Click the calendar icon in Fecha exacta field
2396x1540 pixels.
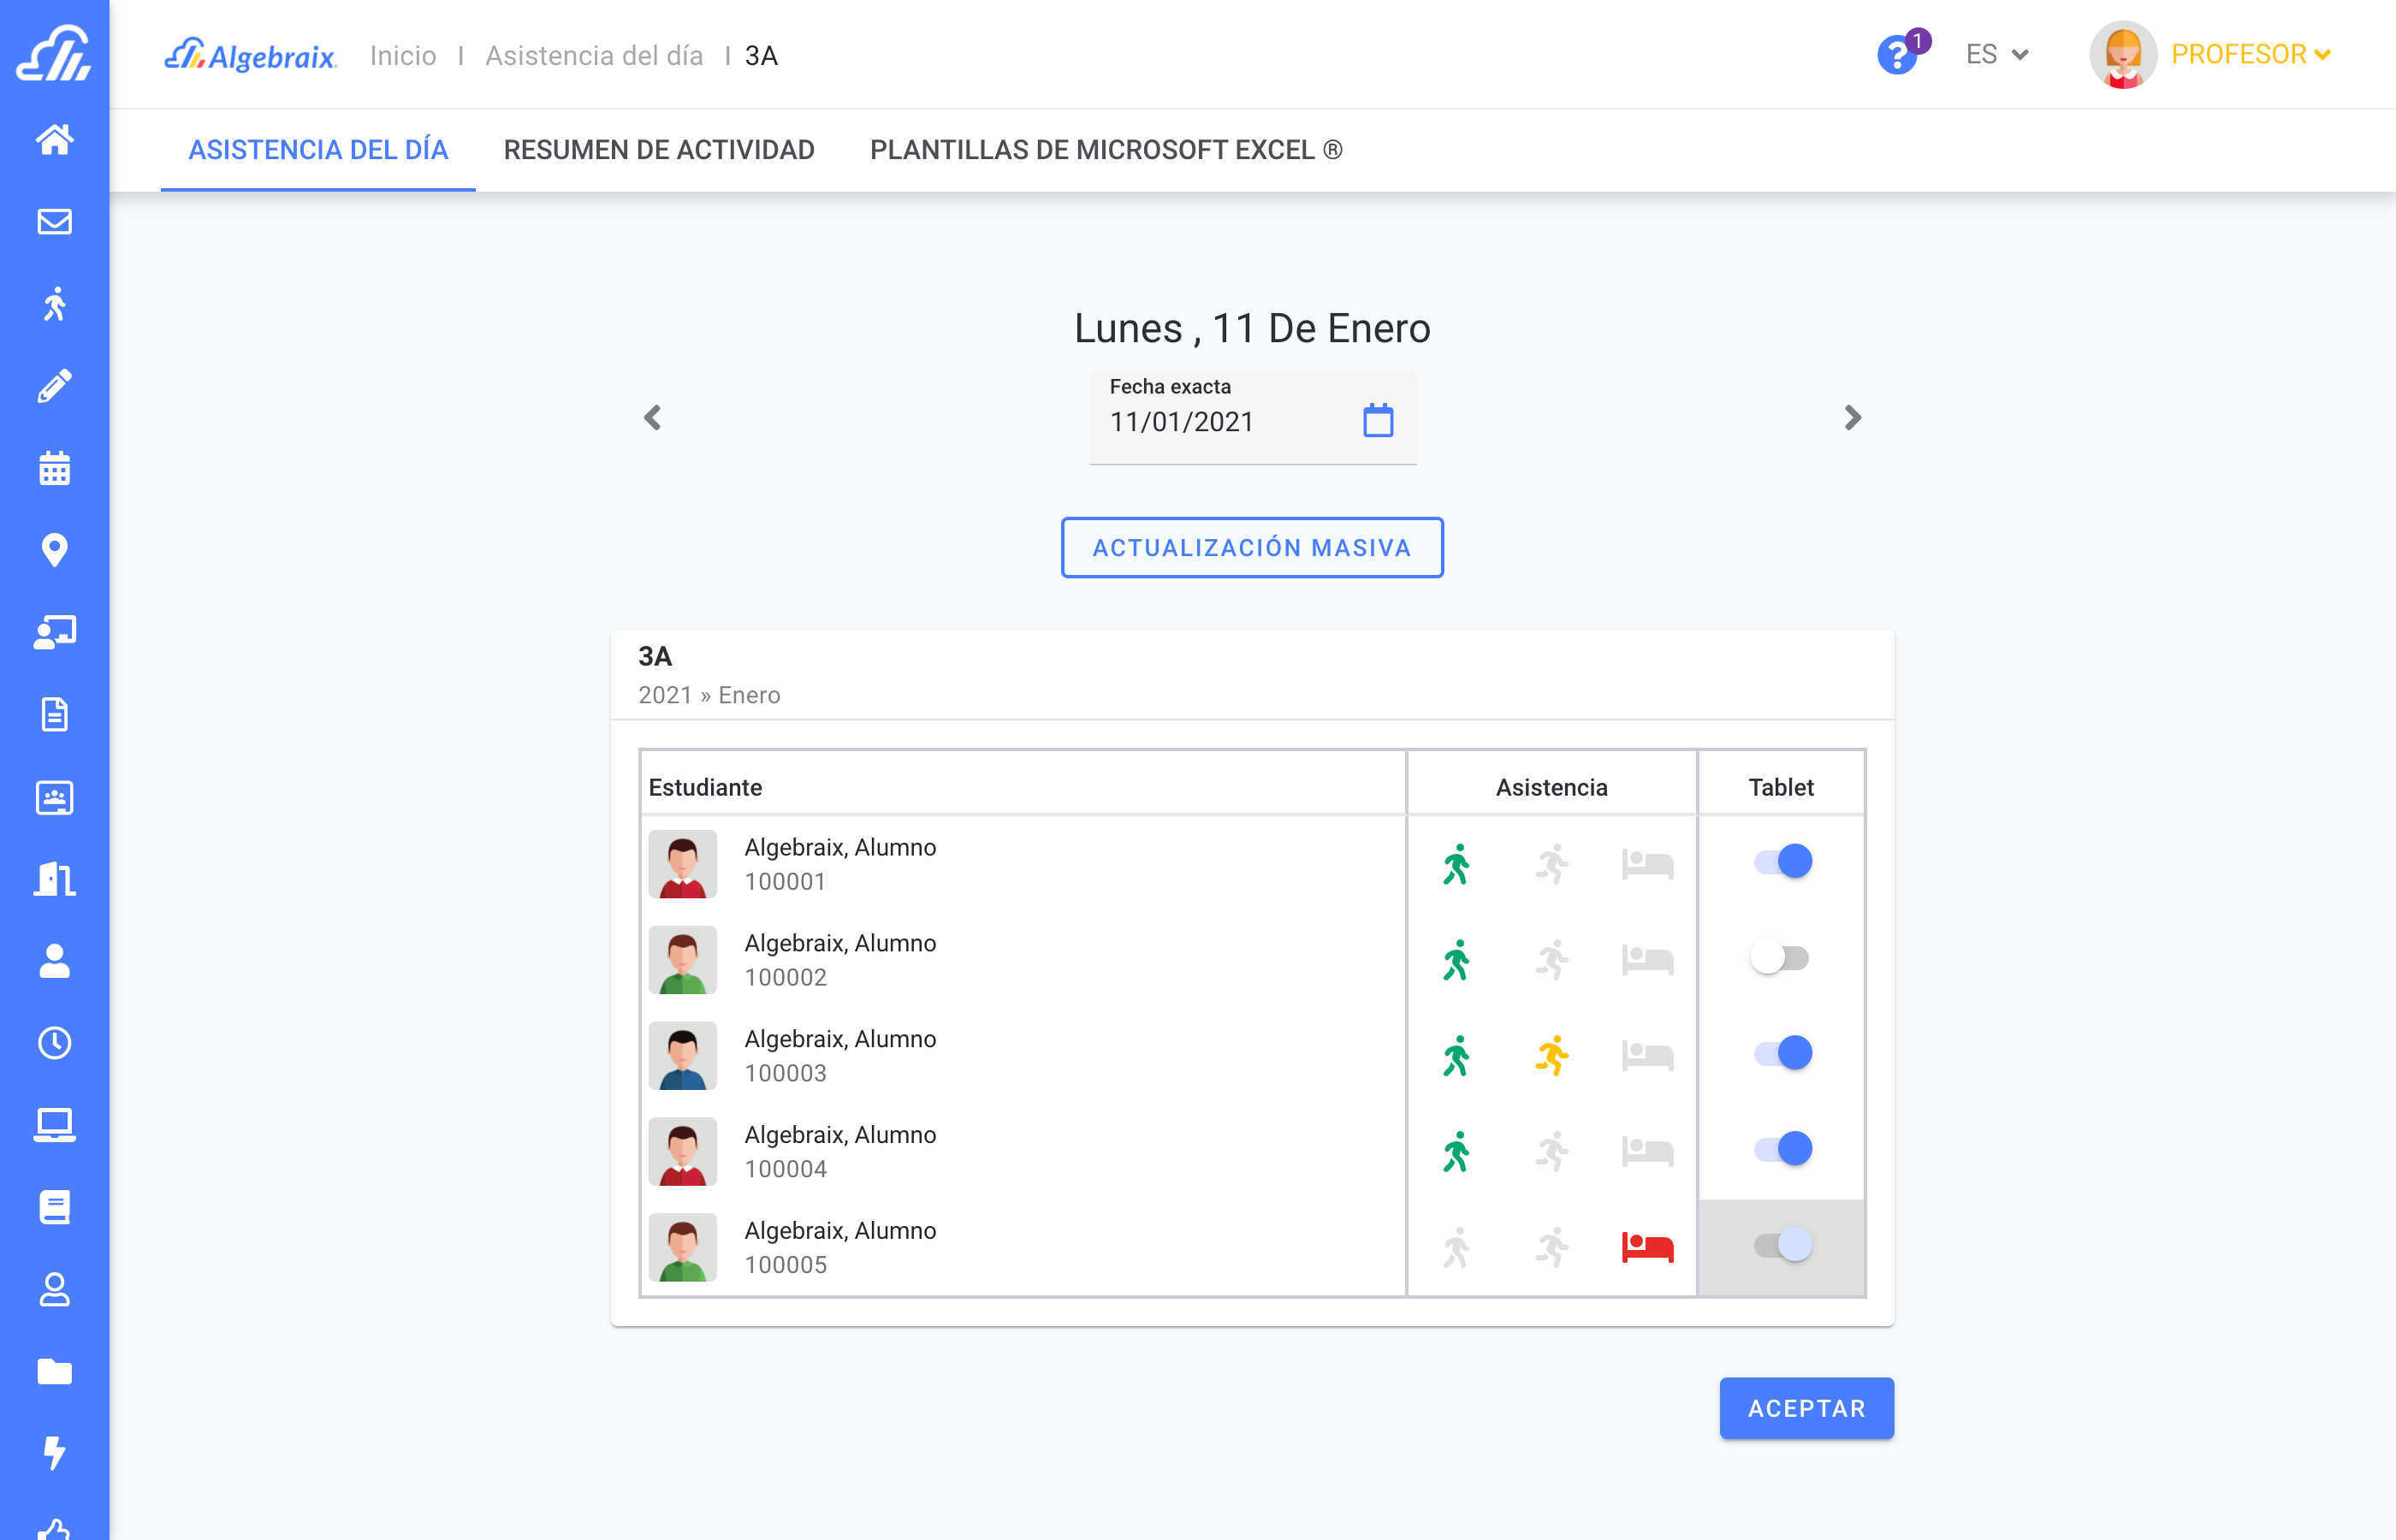coord(1378,421)
